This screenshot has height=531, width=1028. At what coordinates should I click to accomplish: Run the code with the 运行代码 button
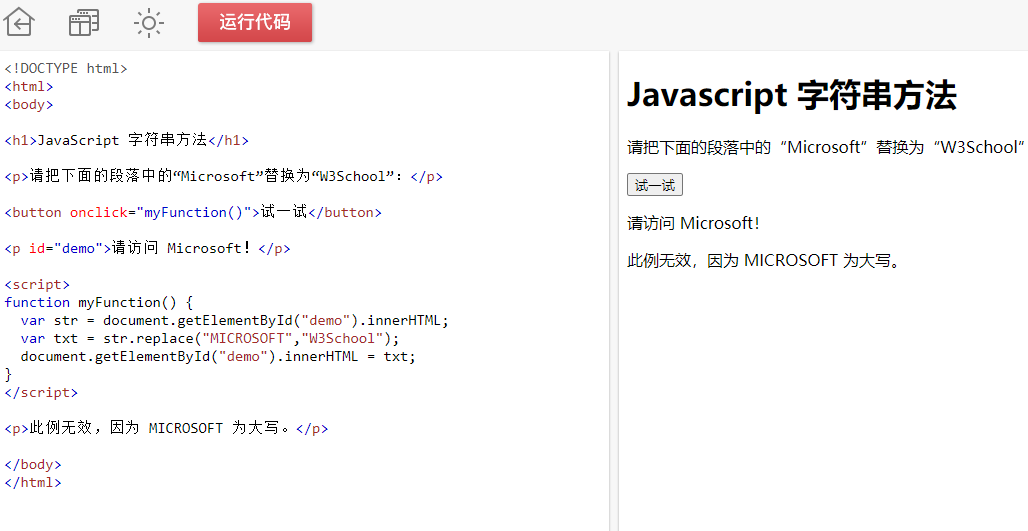255,22
